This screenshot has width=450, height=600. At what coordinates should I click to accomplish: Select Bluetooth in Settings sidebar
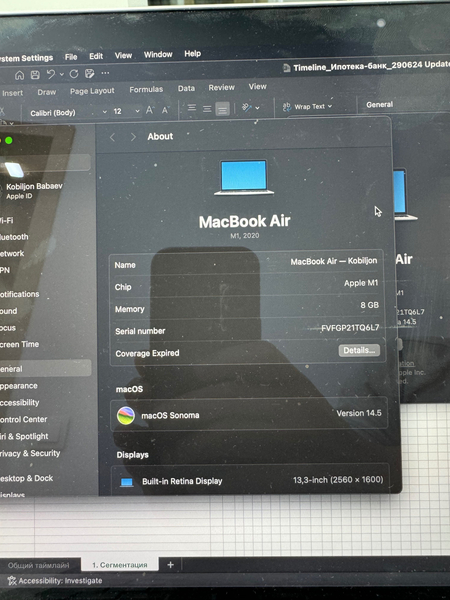point(14,237)
